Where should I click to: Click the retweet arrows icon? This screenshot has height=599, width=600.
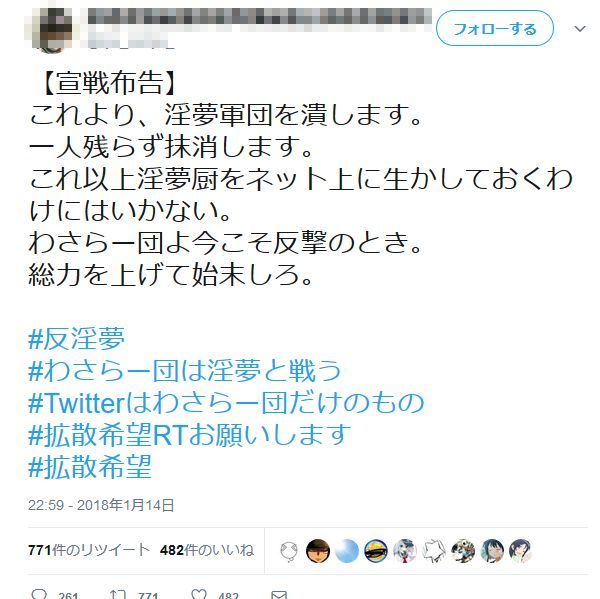point(117,594)
